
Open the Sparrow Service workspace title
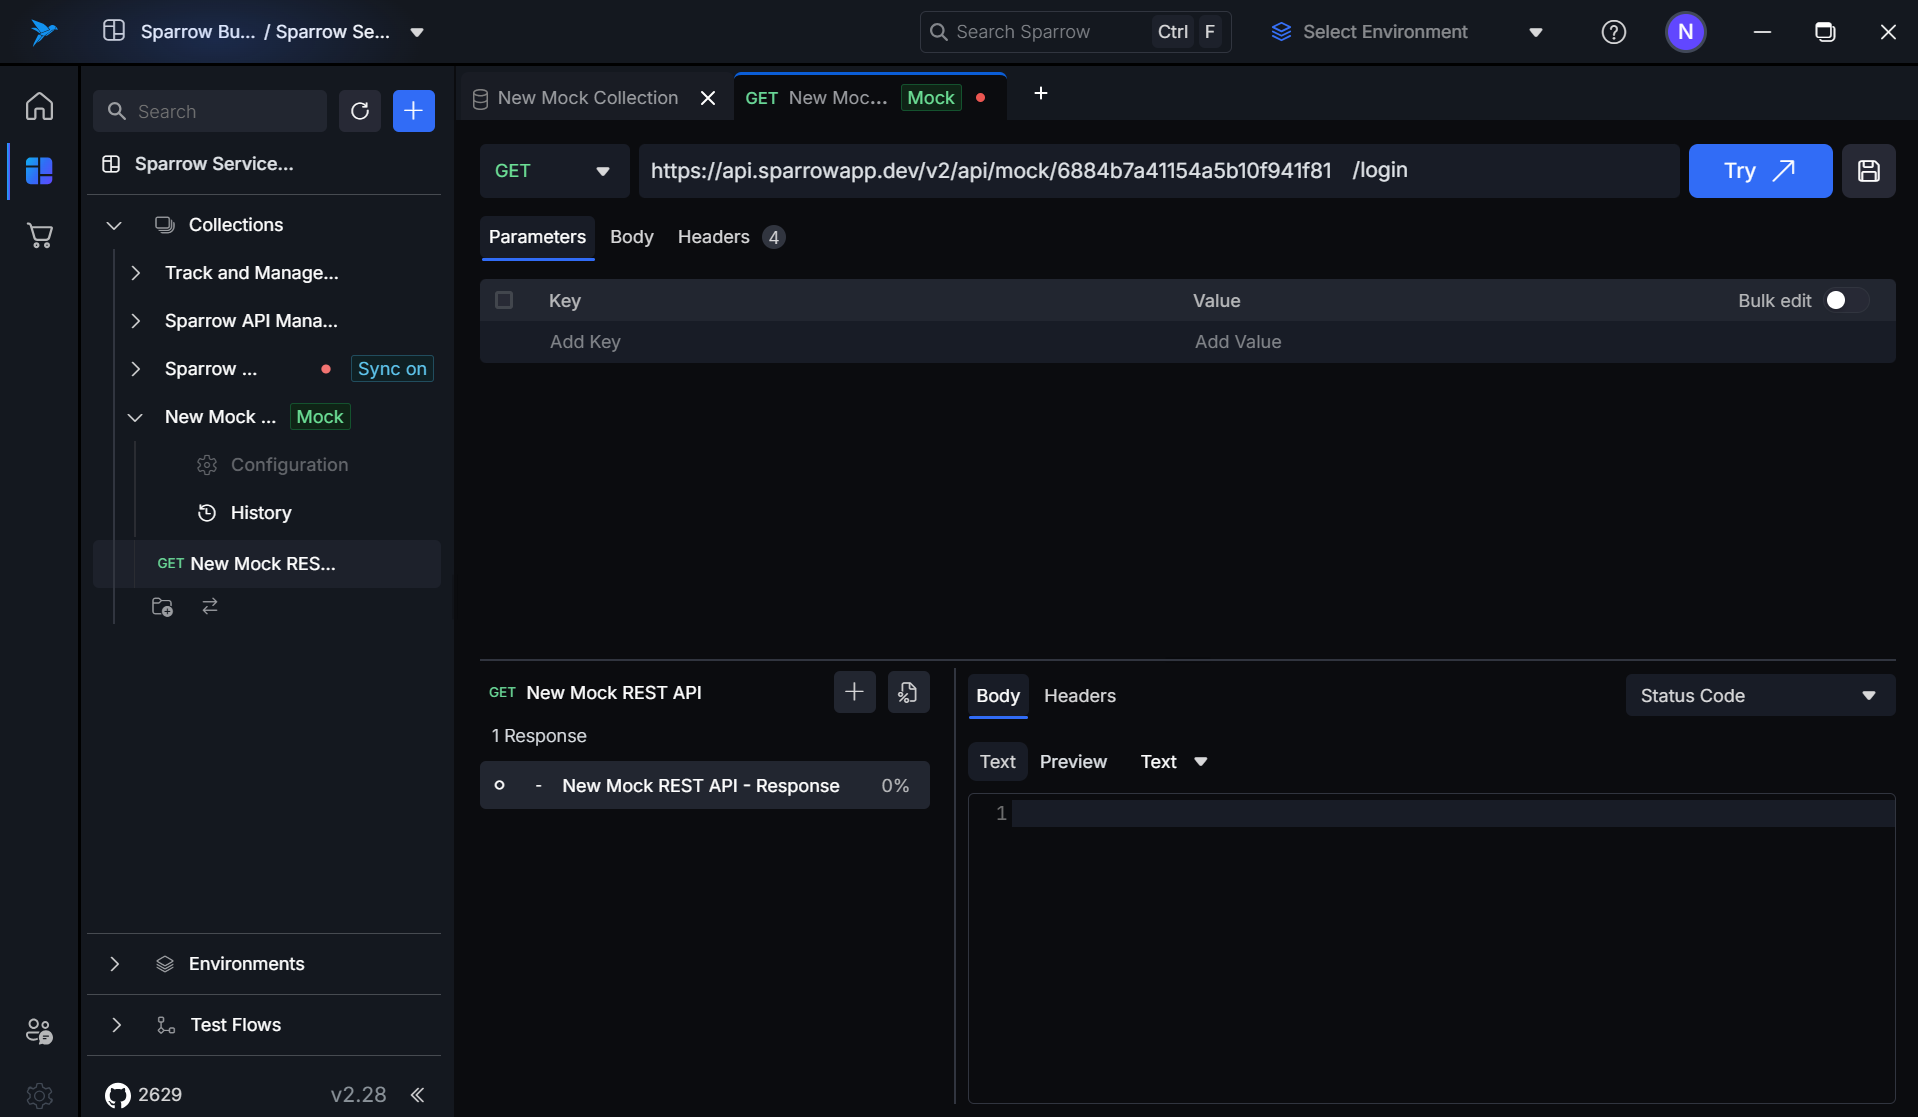click(214, 164)
